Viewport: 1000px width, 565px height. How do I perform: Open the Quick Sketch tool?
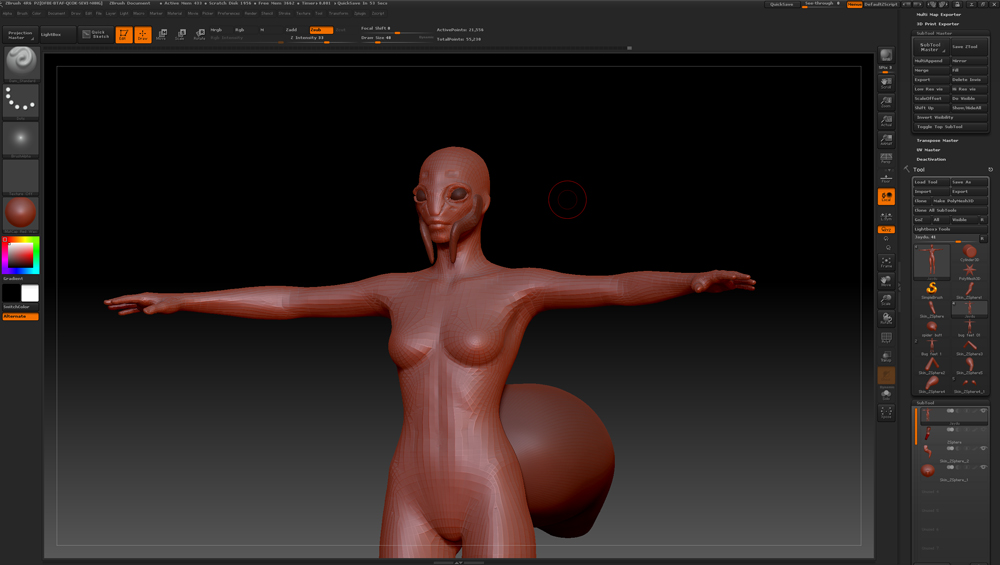point(95,34)
